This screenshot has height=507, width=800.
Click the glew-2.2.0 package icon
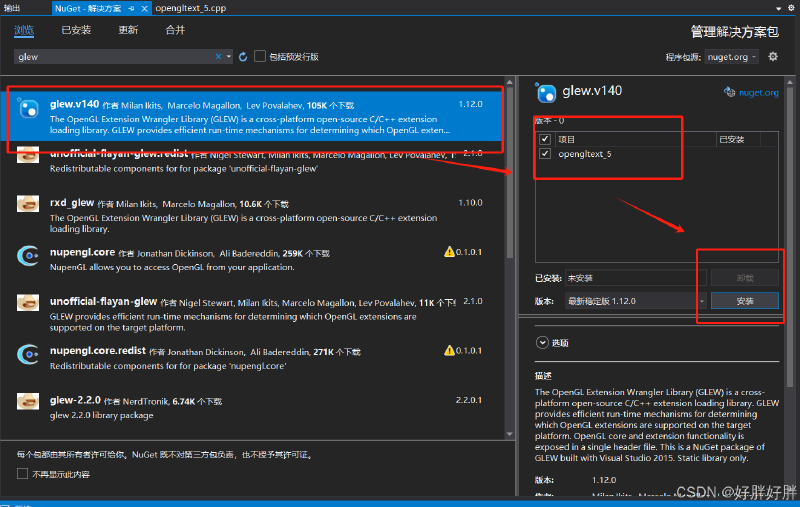[28, 401]
